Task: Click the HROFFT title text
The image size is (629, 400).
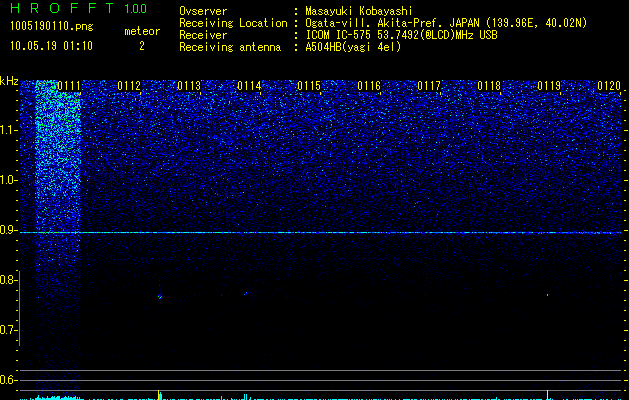Action: (62, 8)
